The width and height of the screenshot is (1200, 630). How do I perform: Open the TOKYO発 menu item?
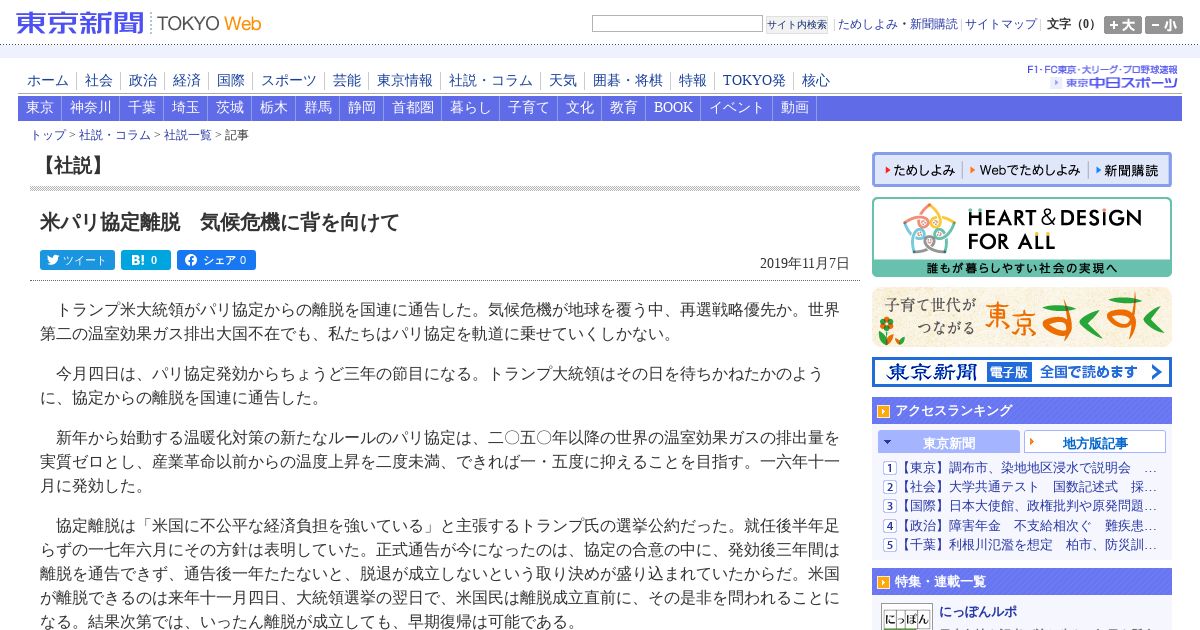click(754, 80)
